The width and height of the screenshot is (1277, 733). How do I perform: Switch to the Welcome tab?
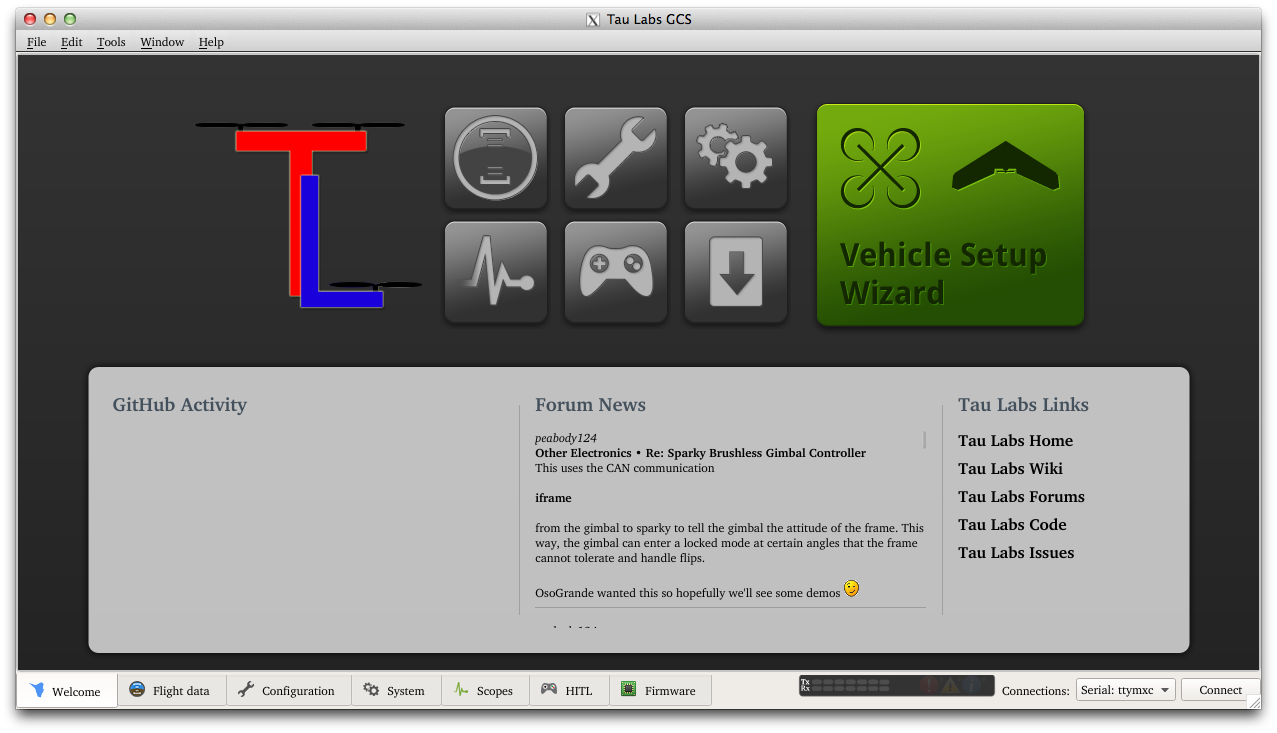[67, 691]
